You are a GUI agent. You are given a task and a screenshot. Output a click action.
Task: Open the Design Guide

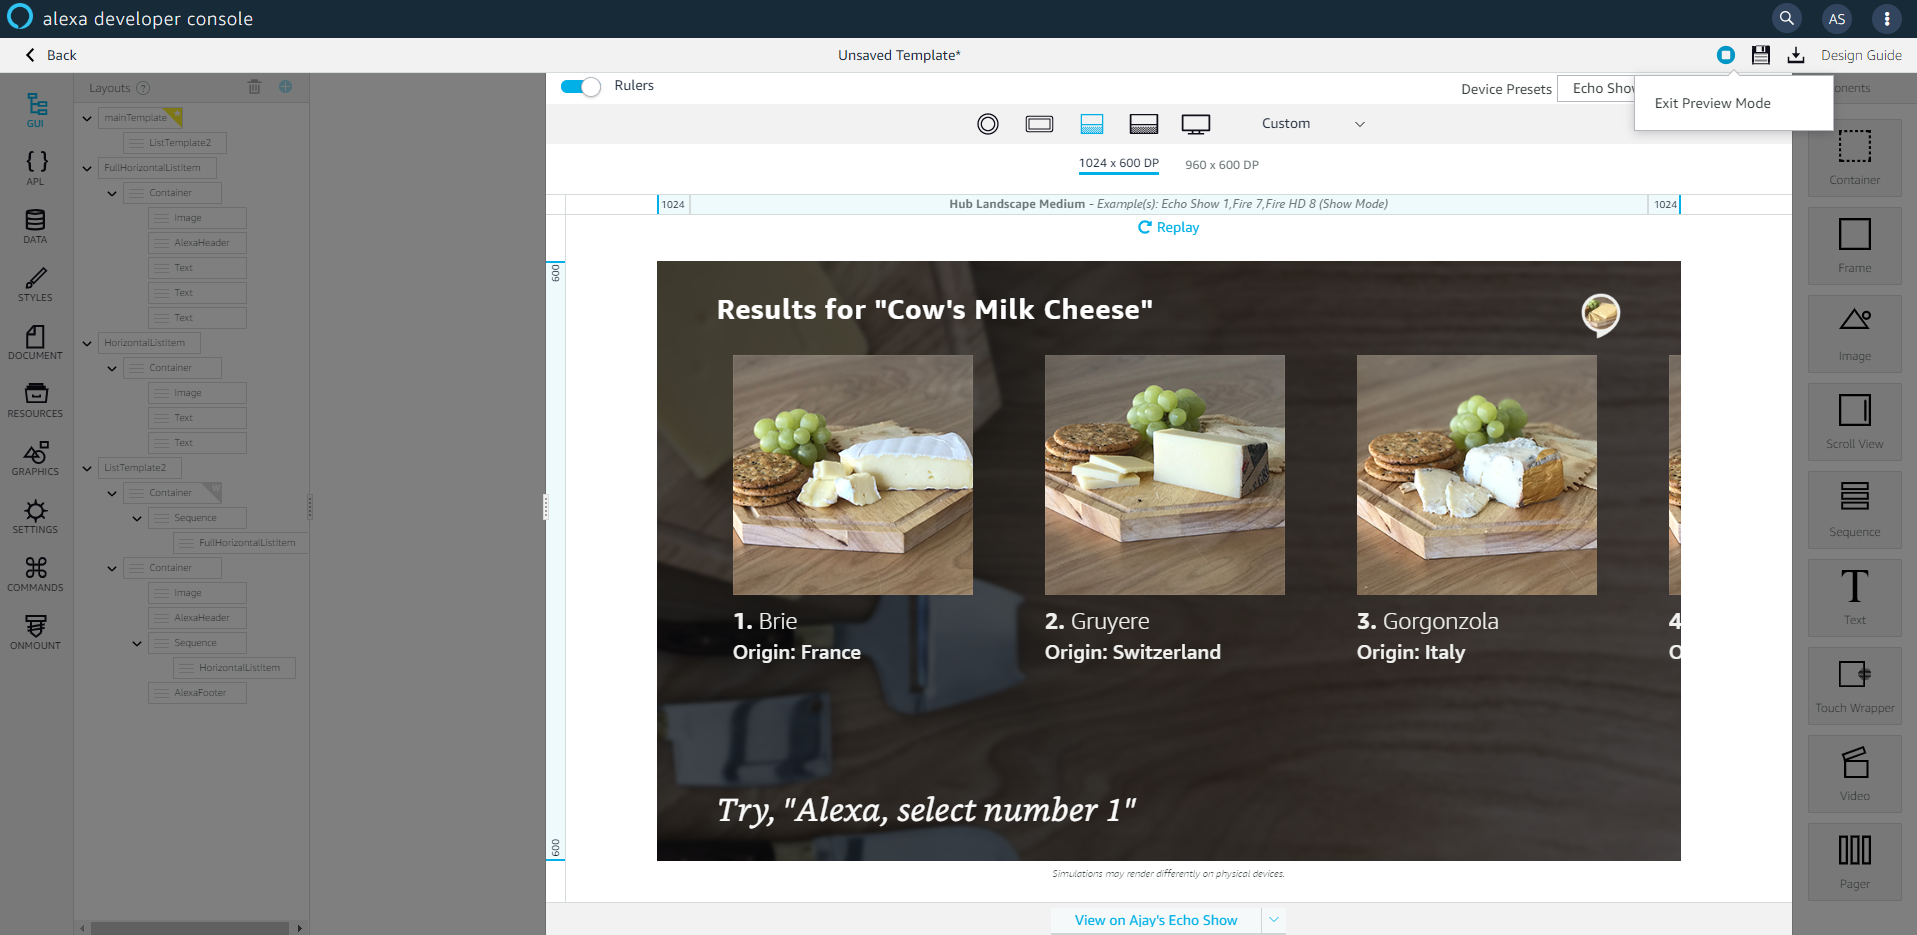point(1860,55)
